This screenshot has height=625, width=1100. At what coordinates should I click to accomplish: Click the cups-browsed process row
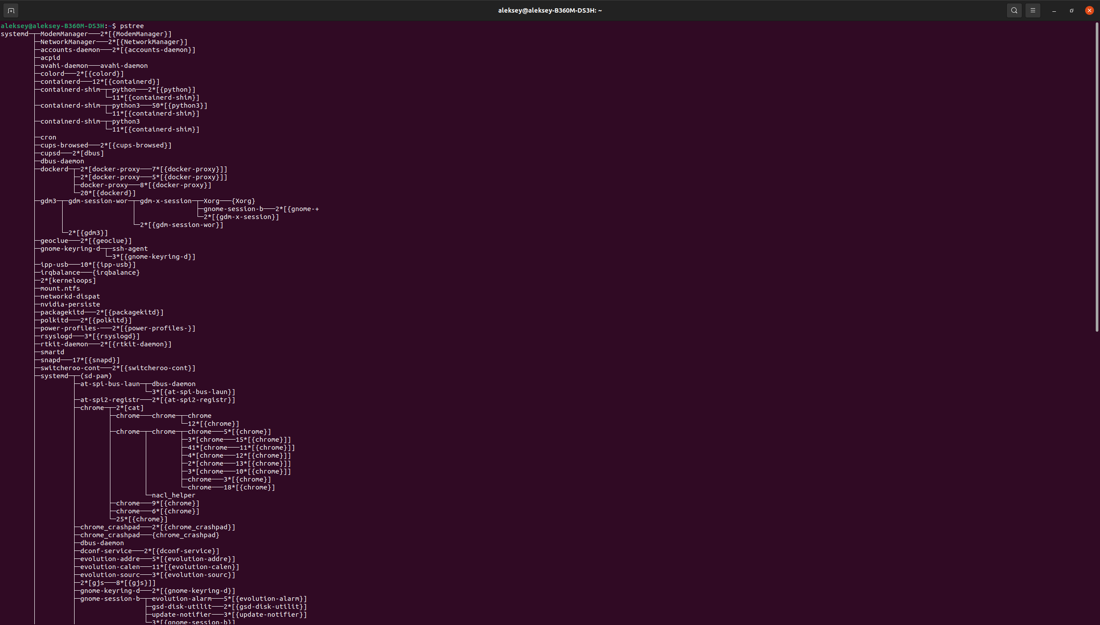tap(105, 145)
